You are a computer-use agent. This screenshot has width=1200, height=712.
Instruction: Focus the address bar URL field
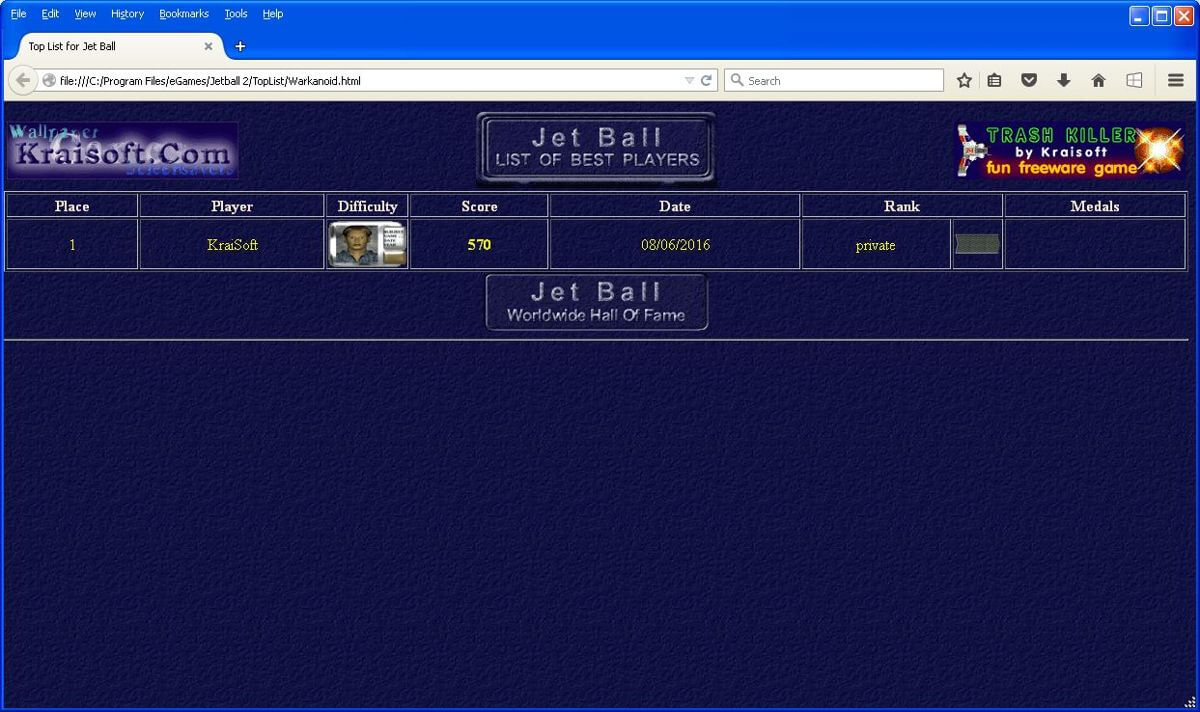(370, 80)
